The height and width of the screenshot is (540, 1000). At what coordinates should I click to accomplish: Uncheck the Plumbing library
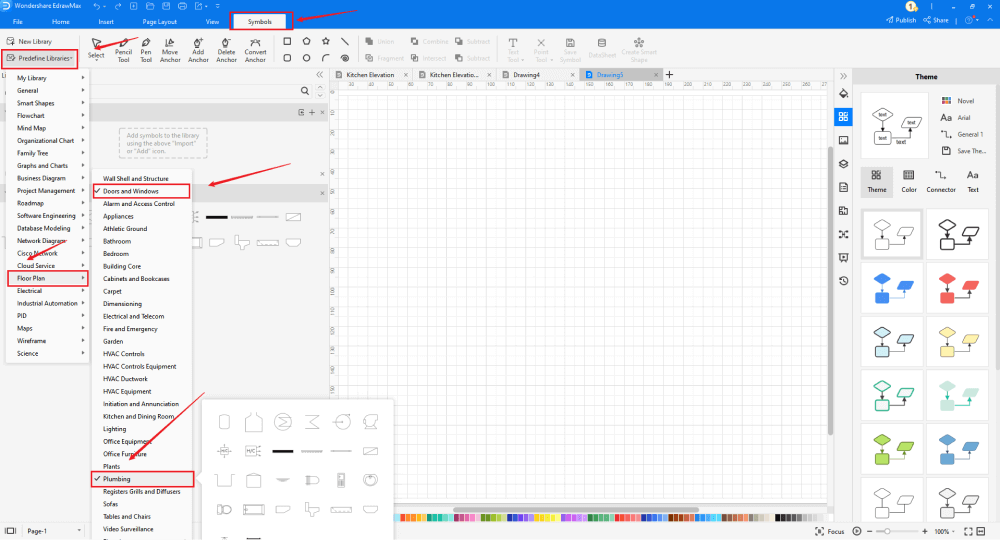coord(117,479)
